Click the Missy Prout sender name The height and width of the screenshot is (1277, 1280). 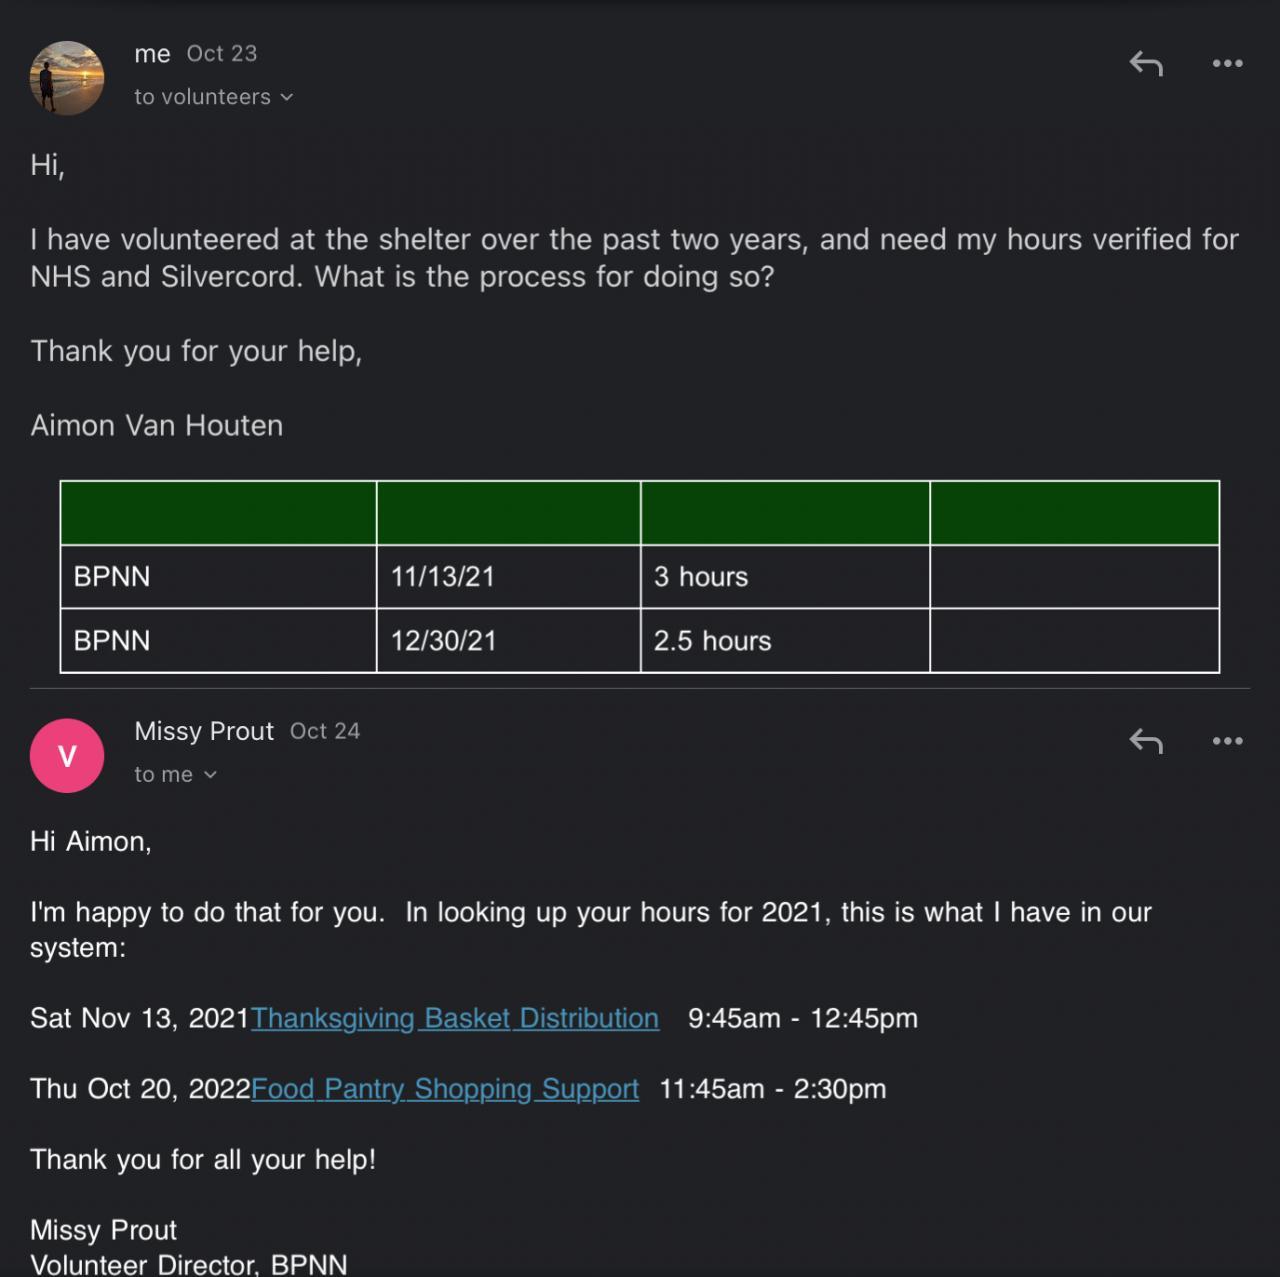coord(204,731)
